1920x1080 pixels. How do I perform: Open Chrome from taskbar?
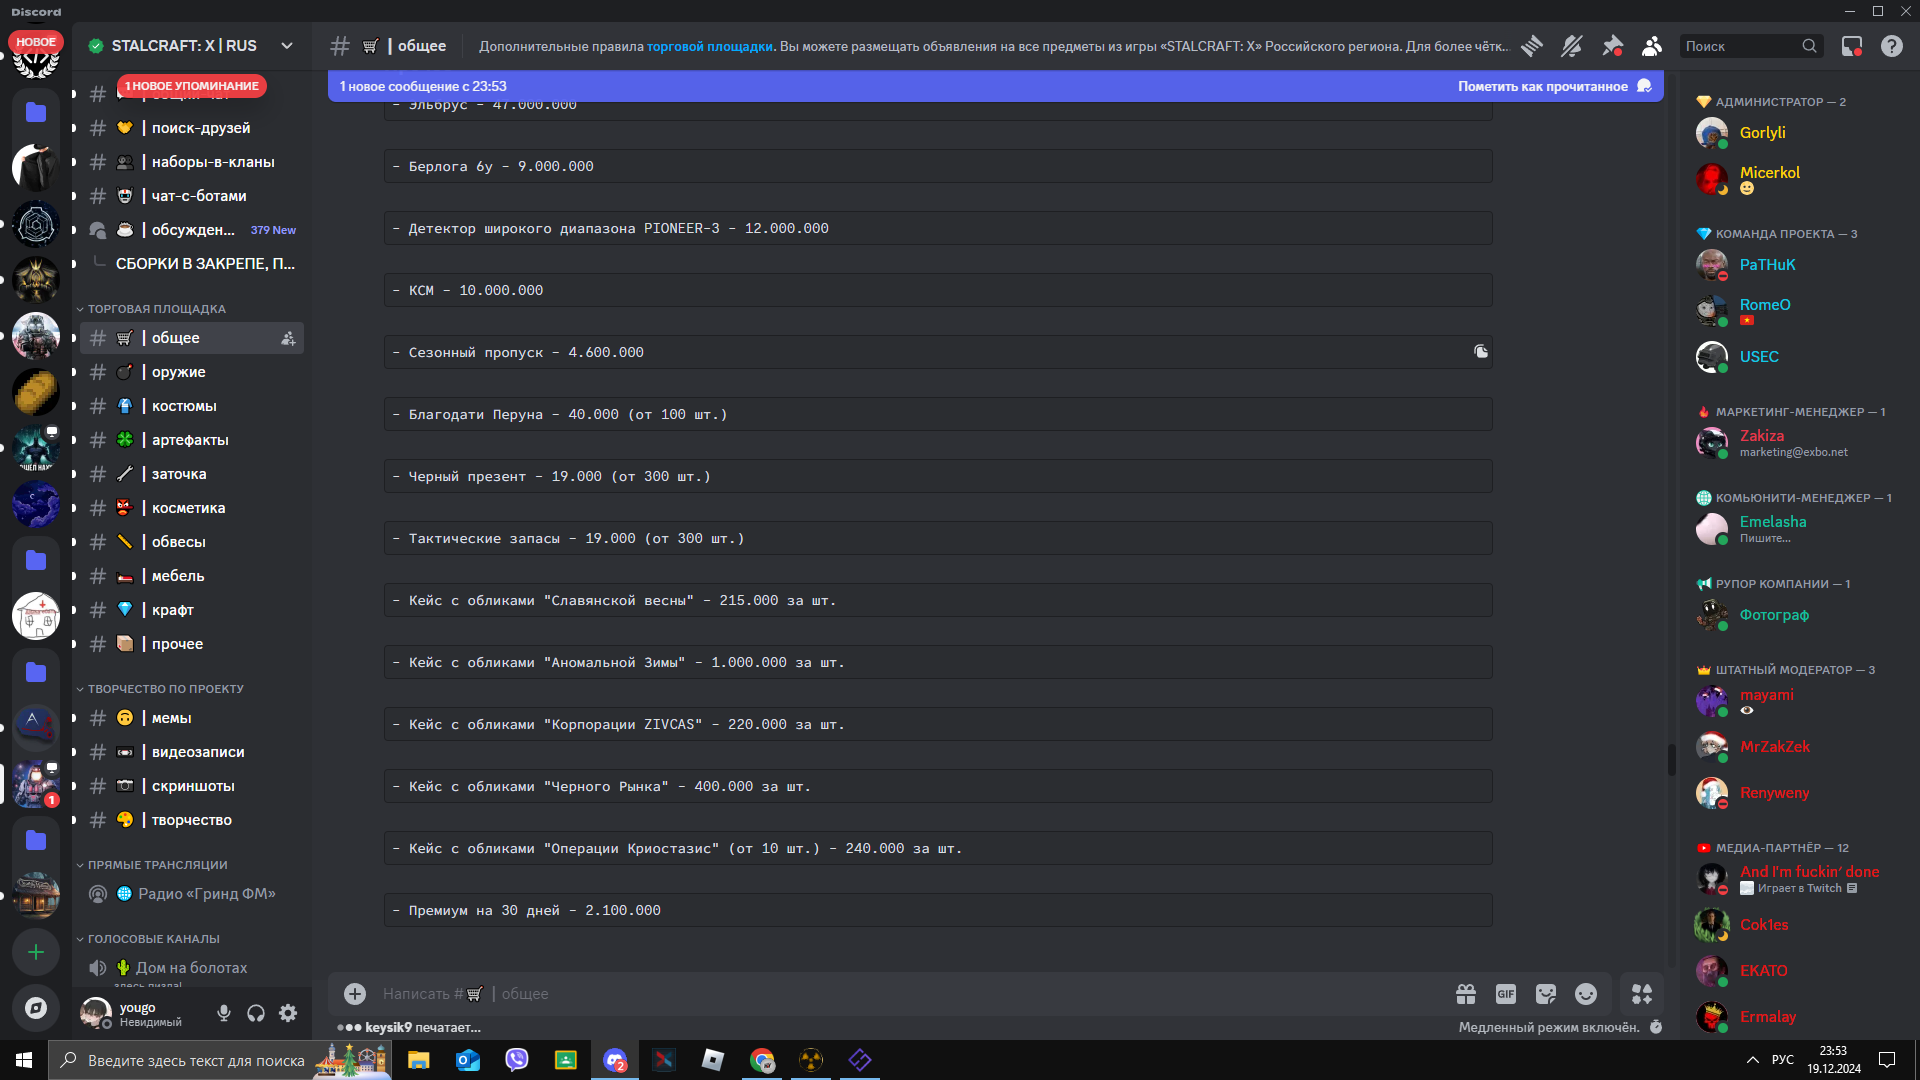762,1060
